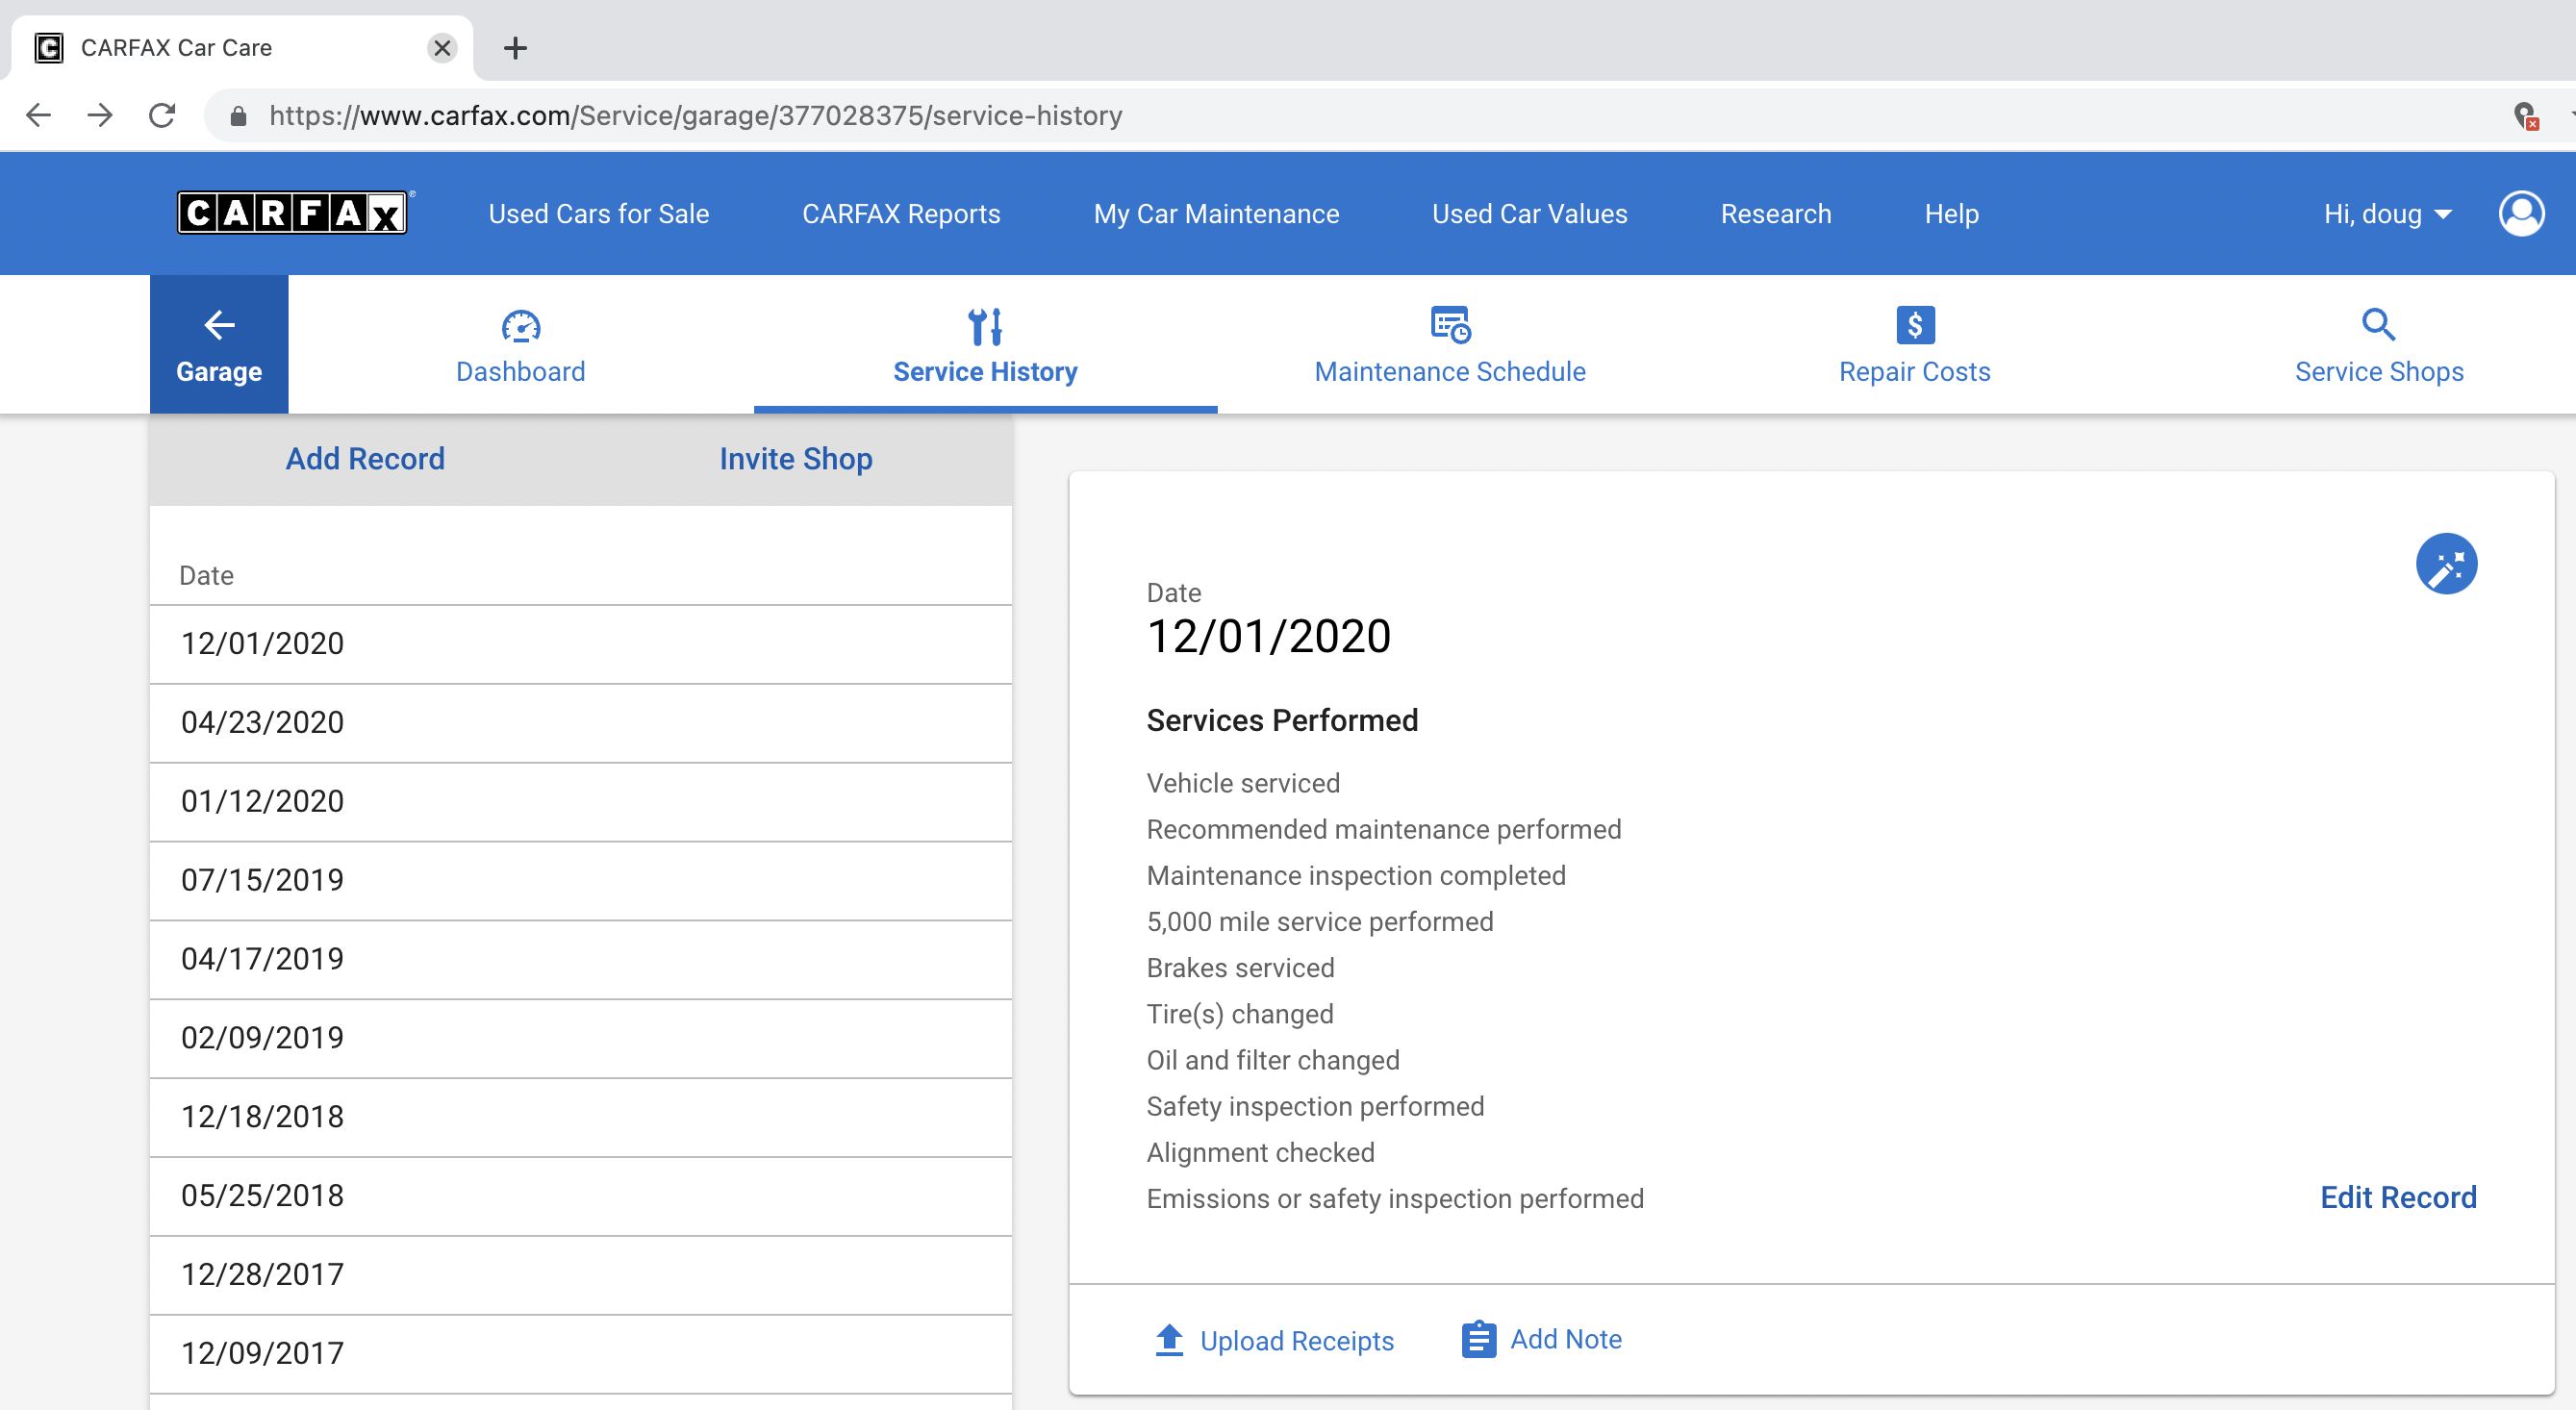Click the Add Note clipboard icon
This screenshot has height=1410, width=2576.
tap(1478, 1339)
